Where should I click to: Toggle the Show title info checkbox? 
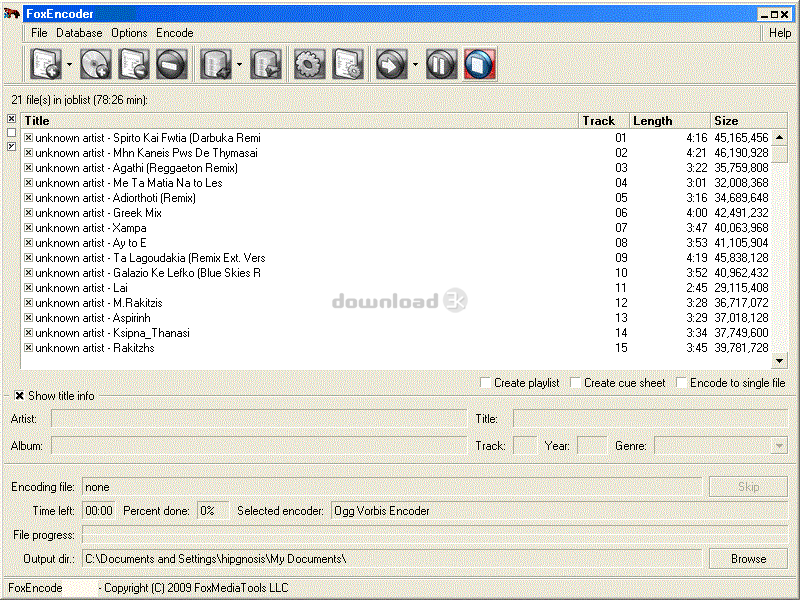tap(19, 396)
